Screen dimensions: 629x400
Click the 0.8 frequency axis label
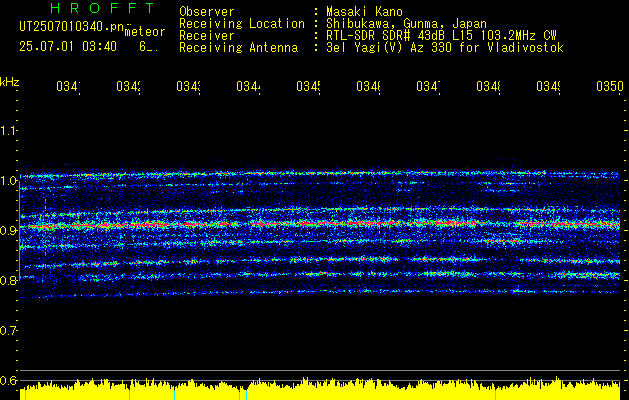[x=8, y=280]
